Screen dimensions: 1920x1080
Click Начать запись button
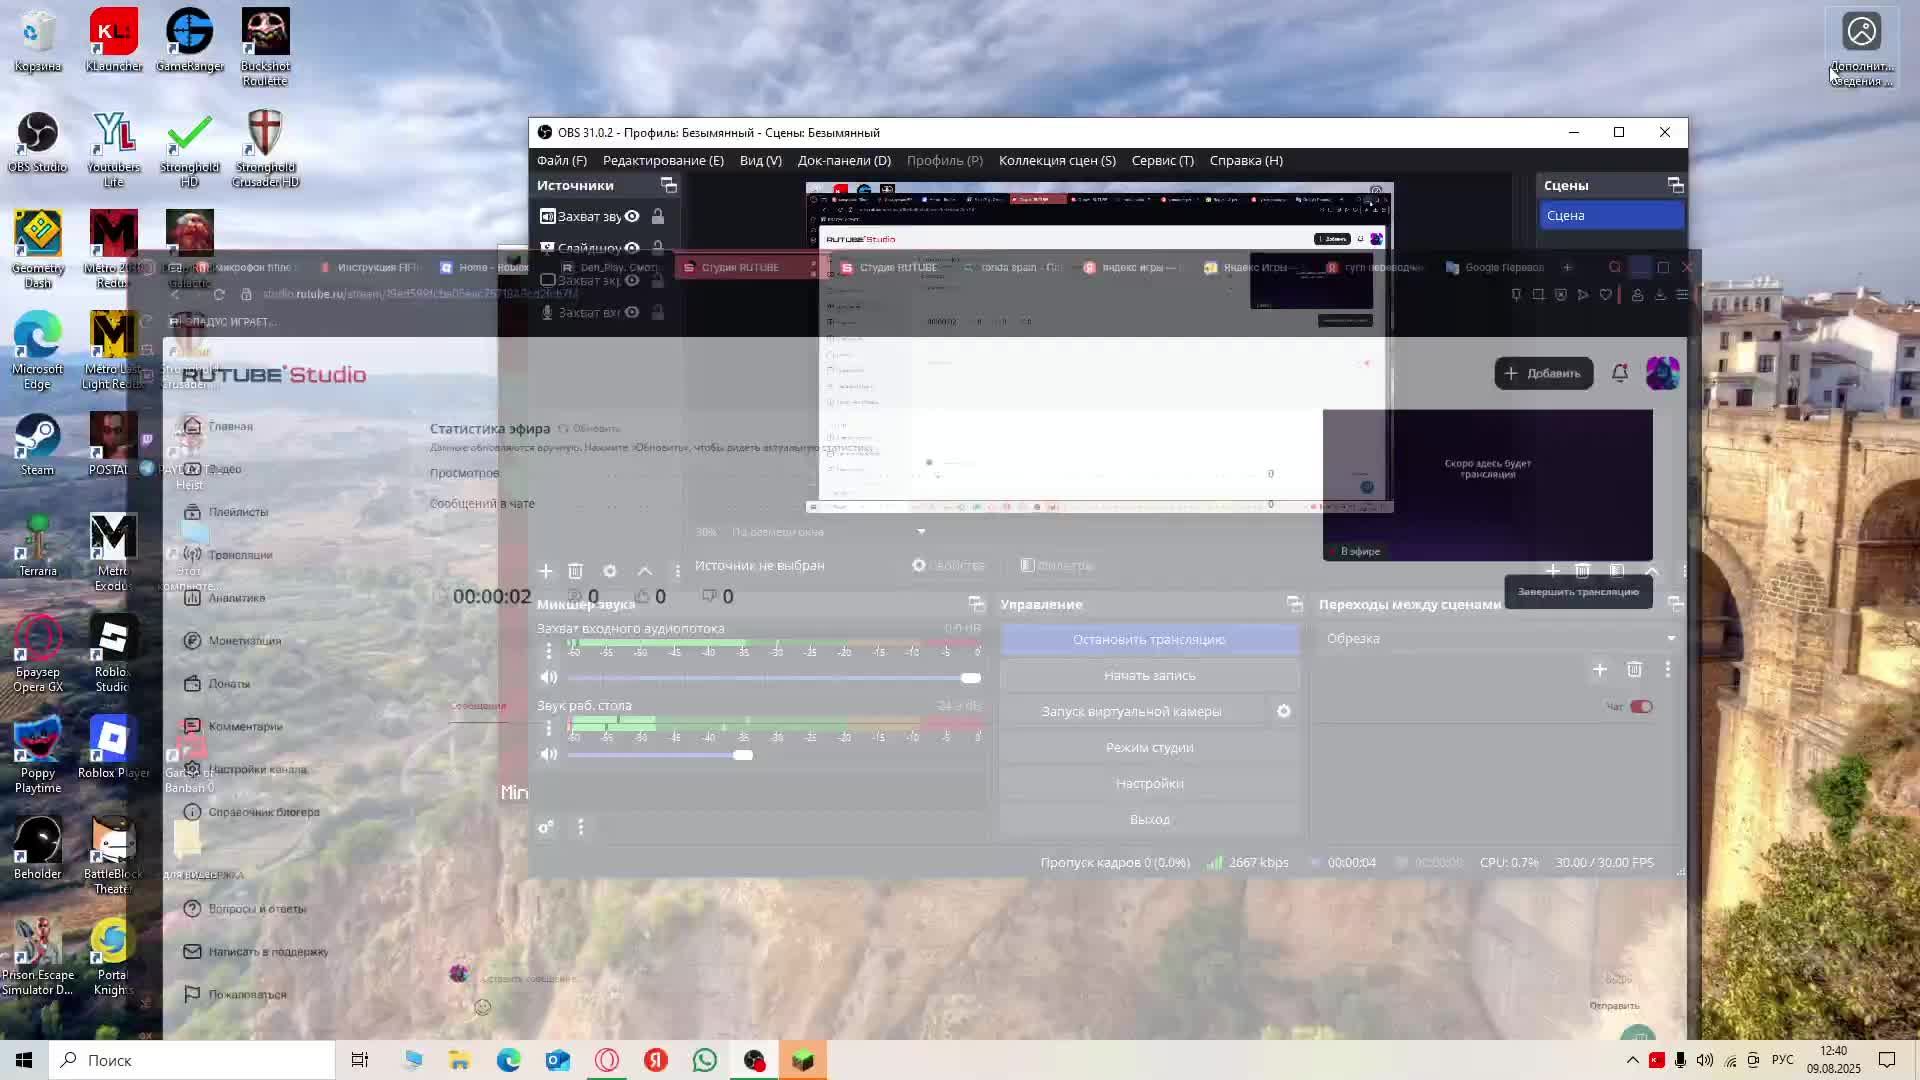pos(1149,675)
